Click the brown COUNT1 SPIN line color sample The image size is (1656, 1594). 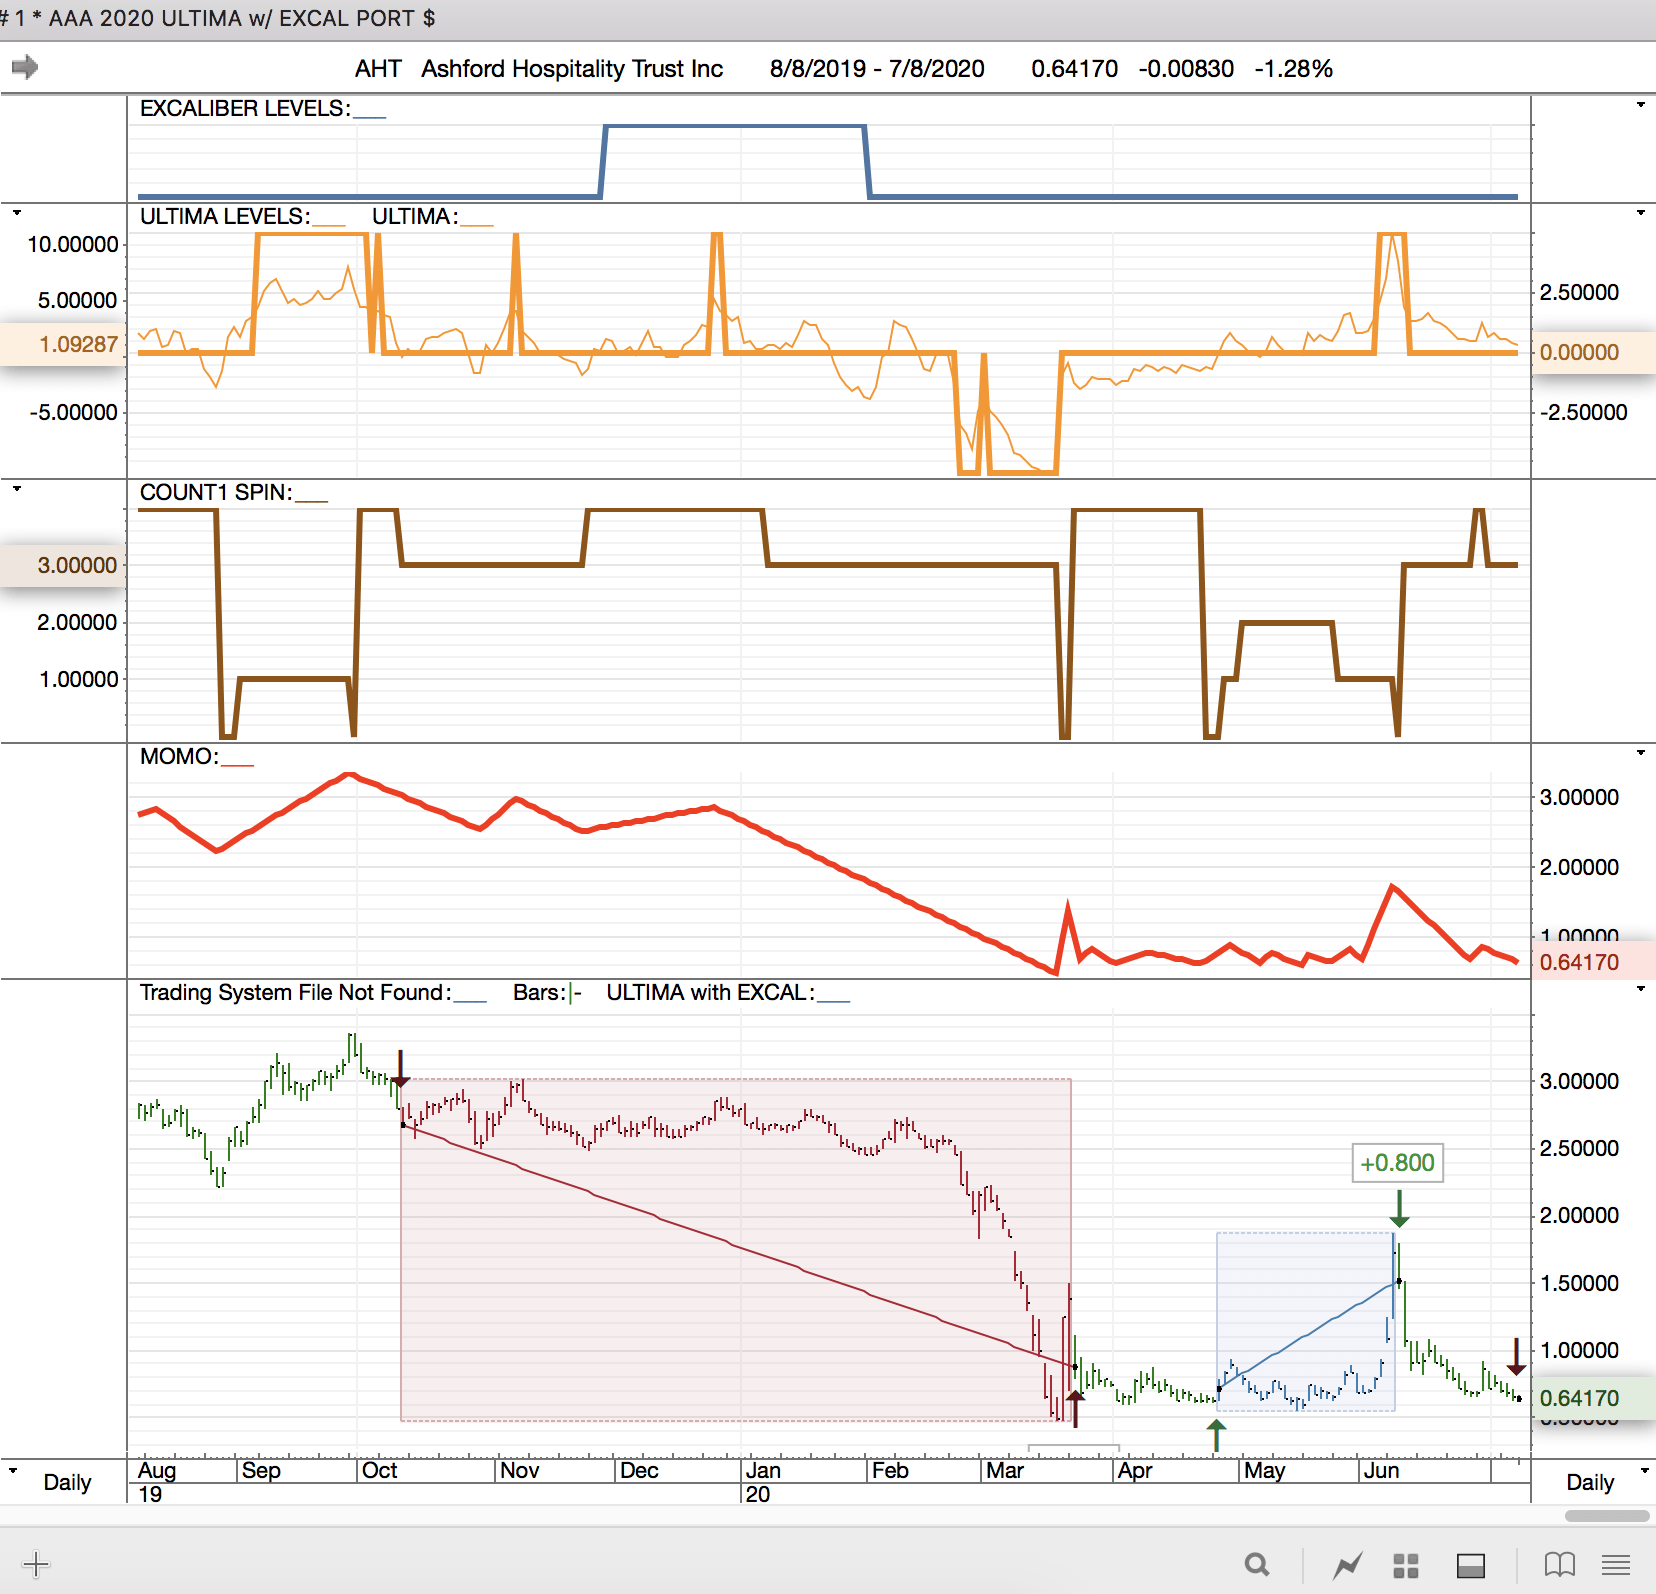[x=311, y=500]
